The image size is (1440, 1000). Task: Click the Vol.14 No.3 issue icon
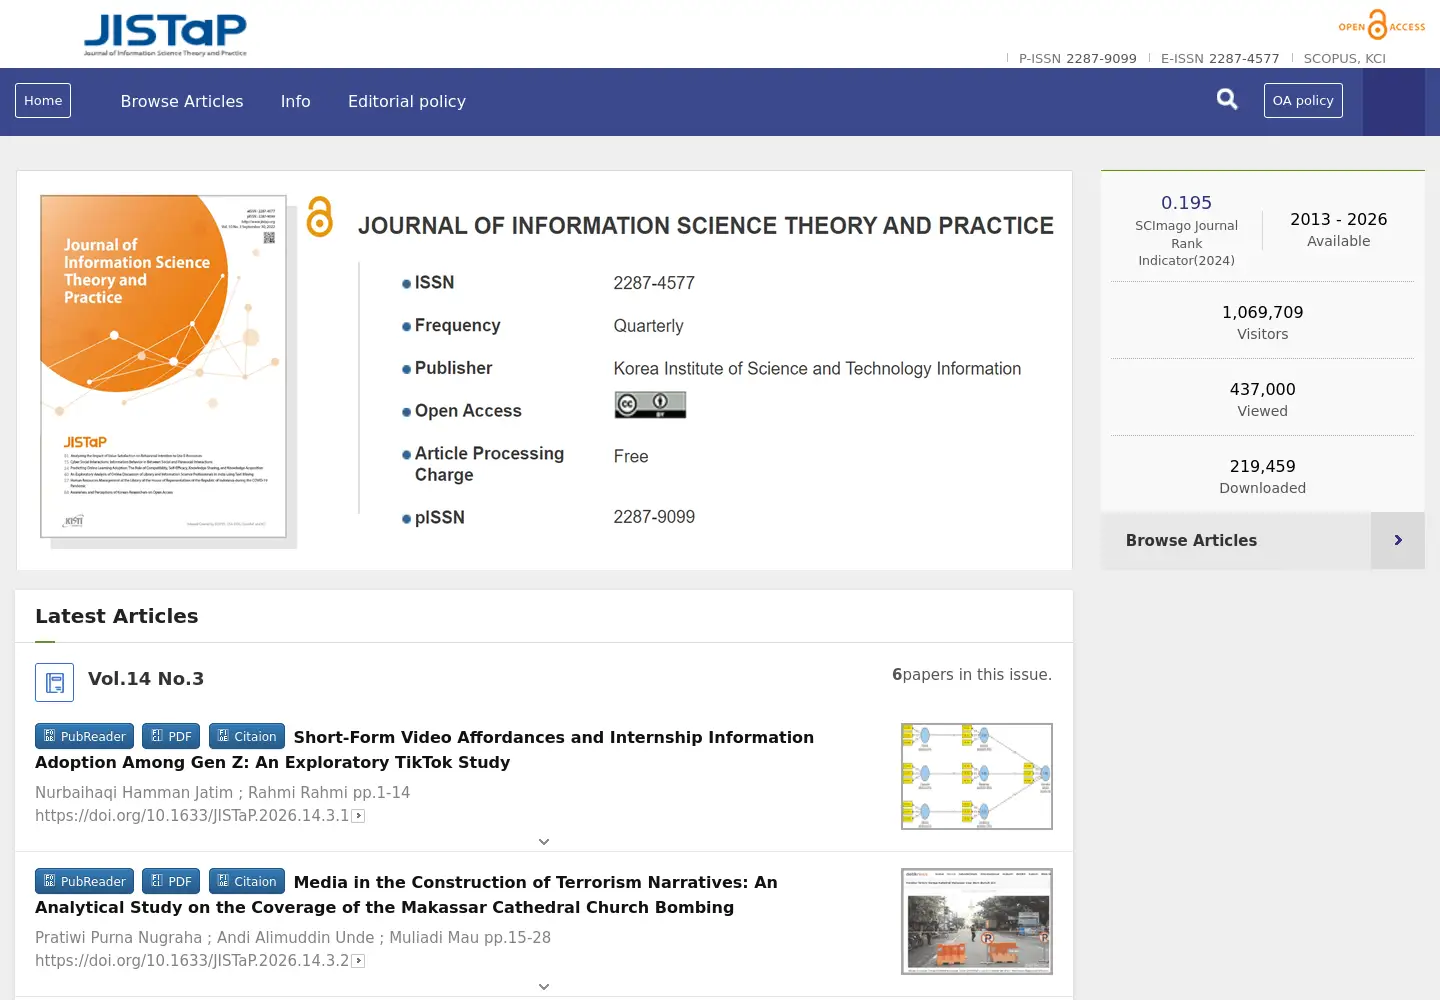tap(54, 683)
